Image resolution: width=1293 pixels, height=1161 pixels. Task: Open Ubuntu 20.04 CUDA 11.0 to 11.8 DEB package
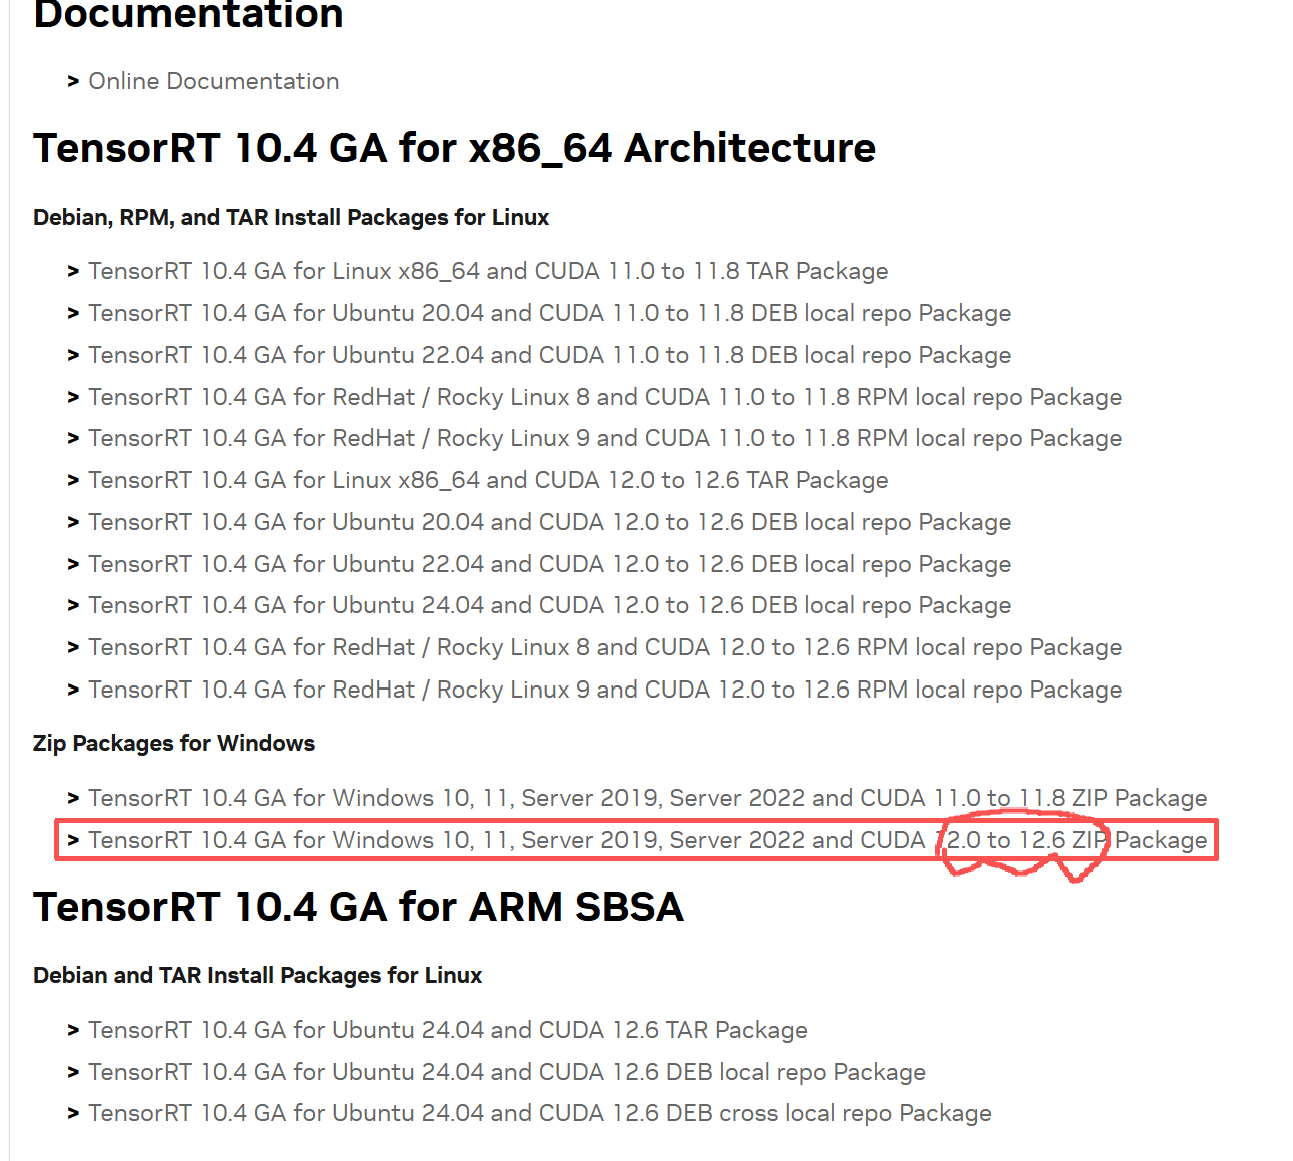550,313
